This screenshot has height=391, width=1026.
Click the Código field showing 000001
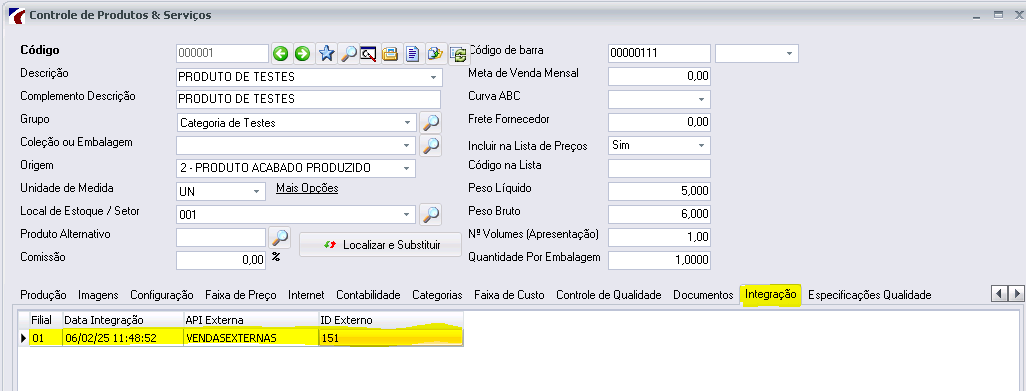point(222,54)
